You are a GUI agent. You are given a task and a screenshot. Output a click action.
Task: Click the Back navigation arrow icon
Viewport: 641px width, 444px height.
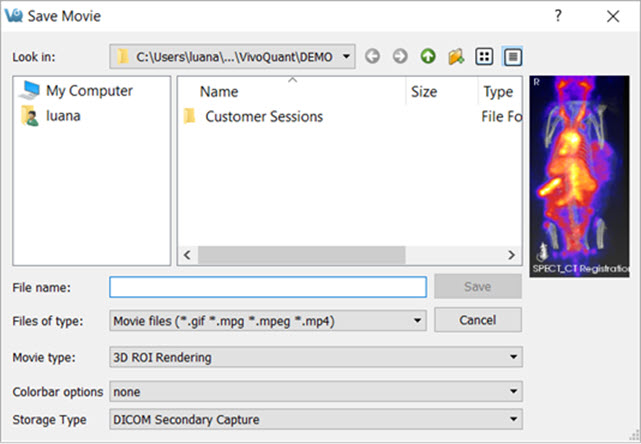(373, 57)
